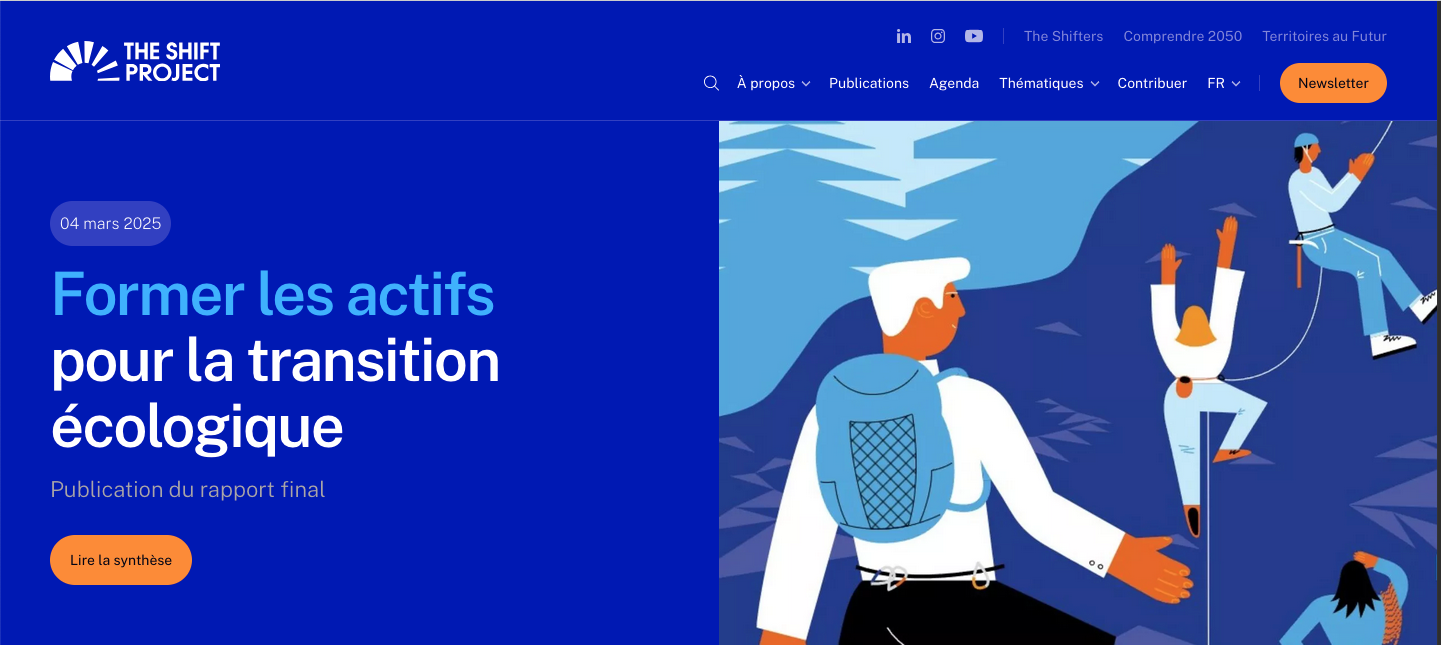The image size is (1441, 645).
Task: Open the Thématiques dropdown
Action: pyautogui.click(x=1049, y=83)
